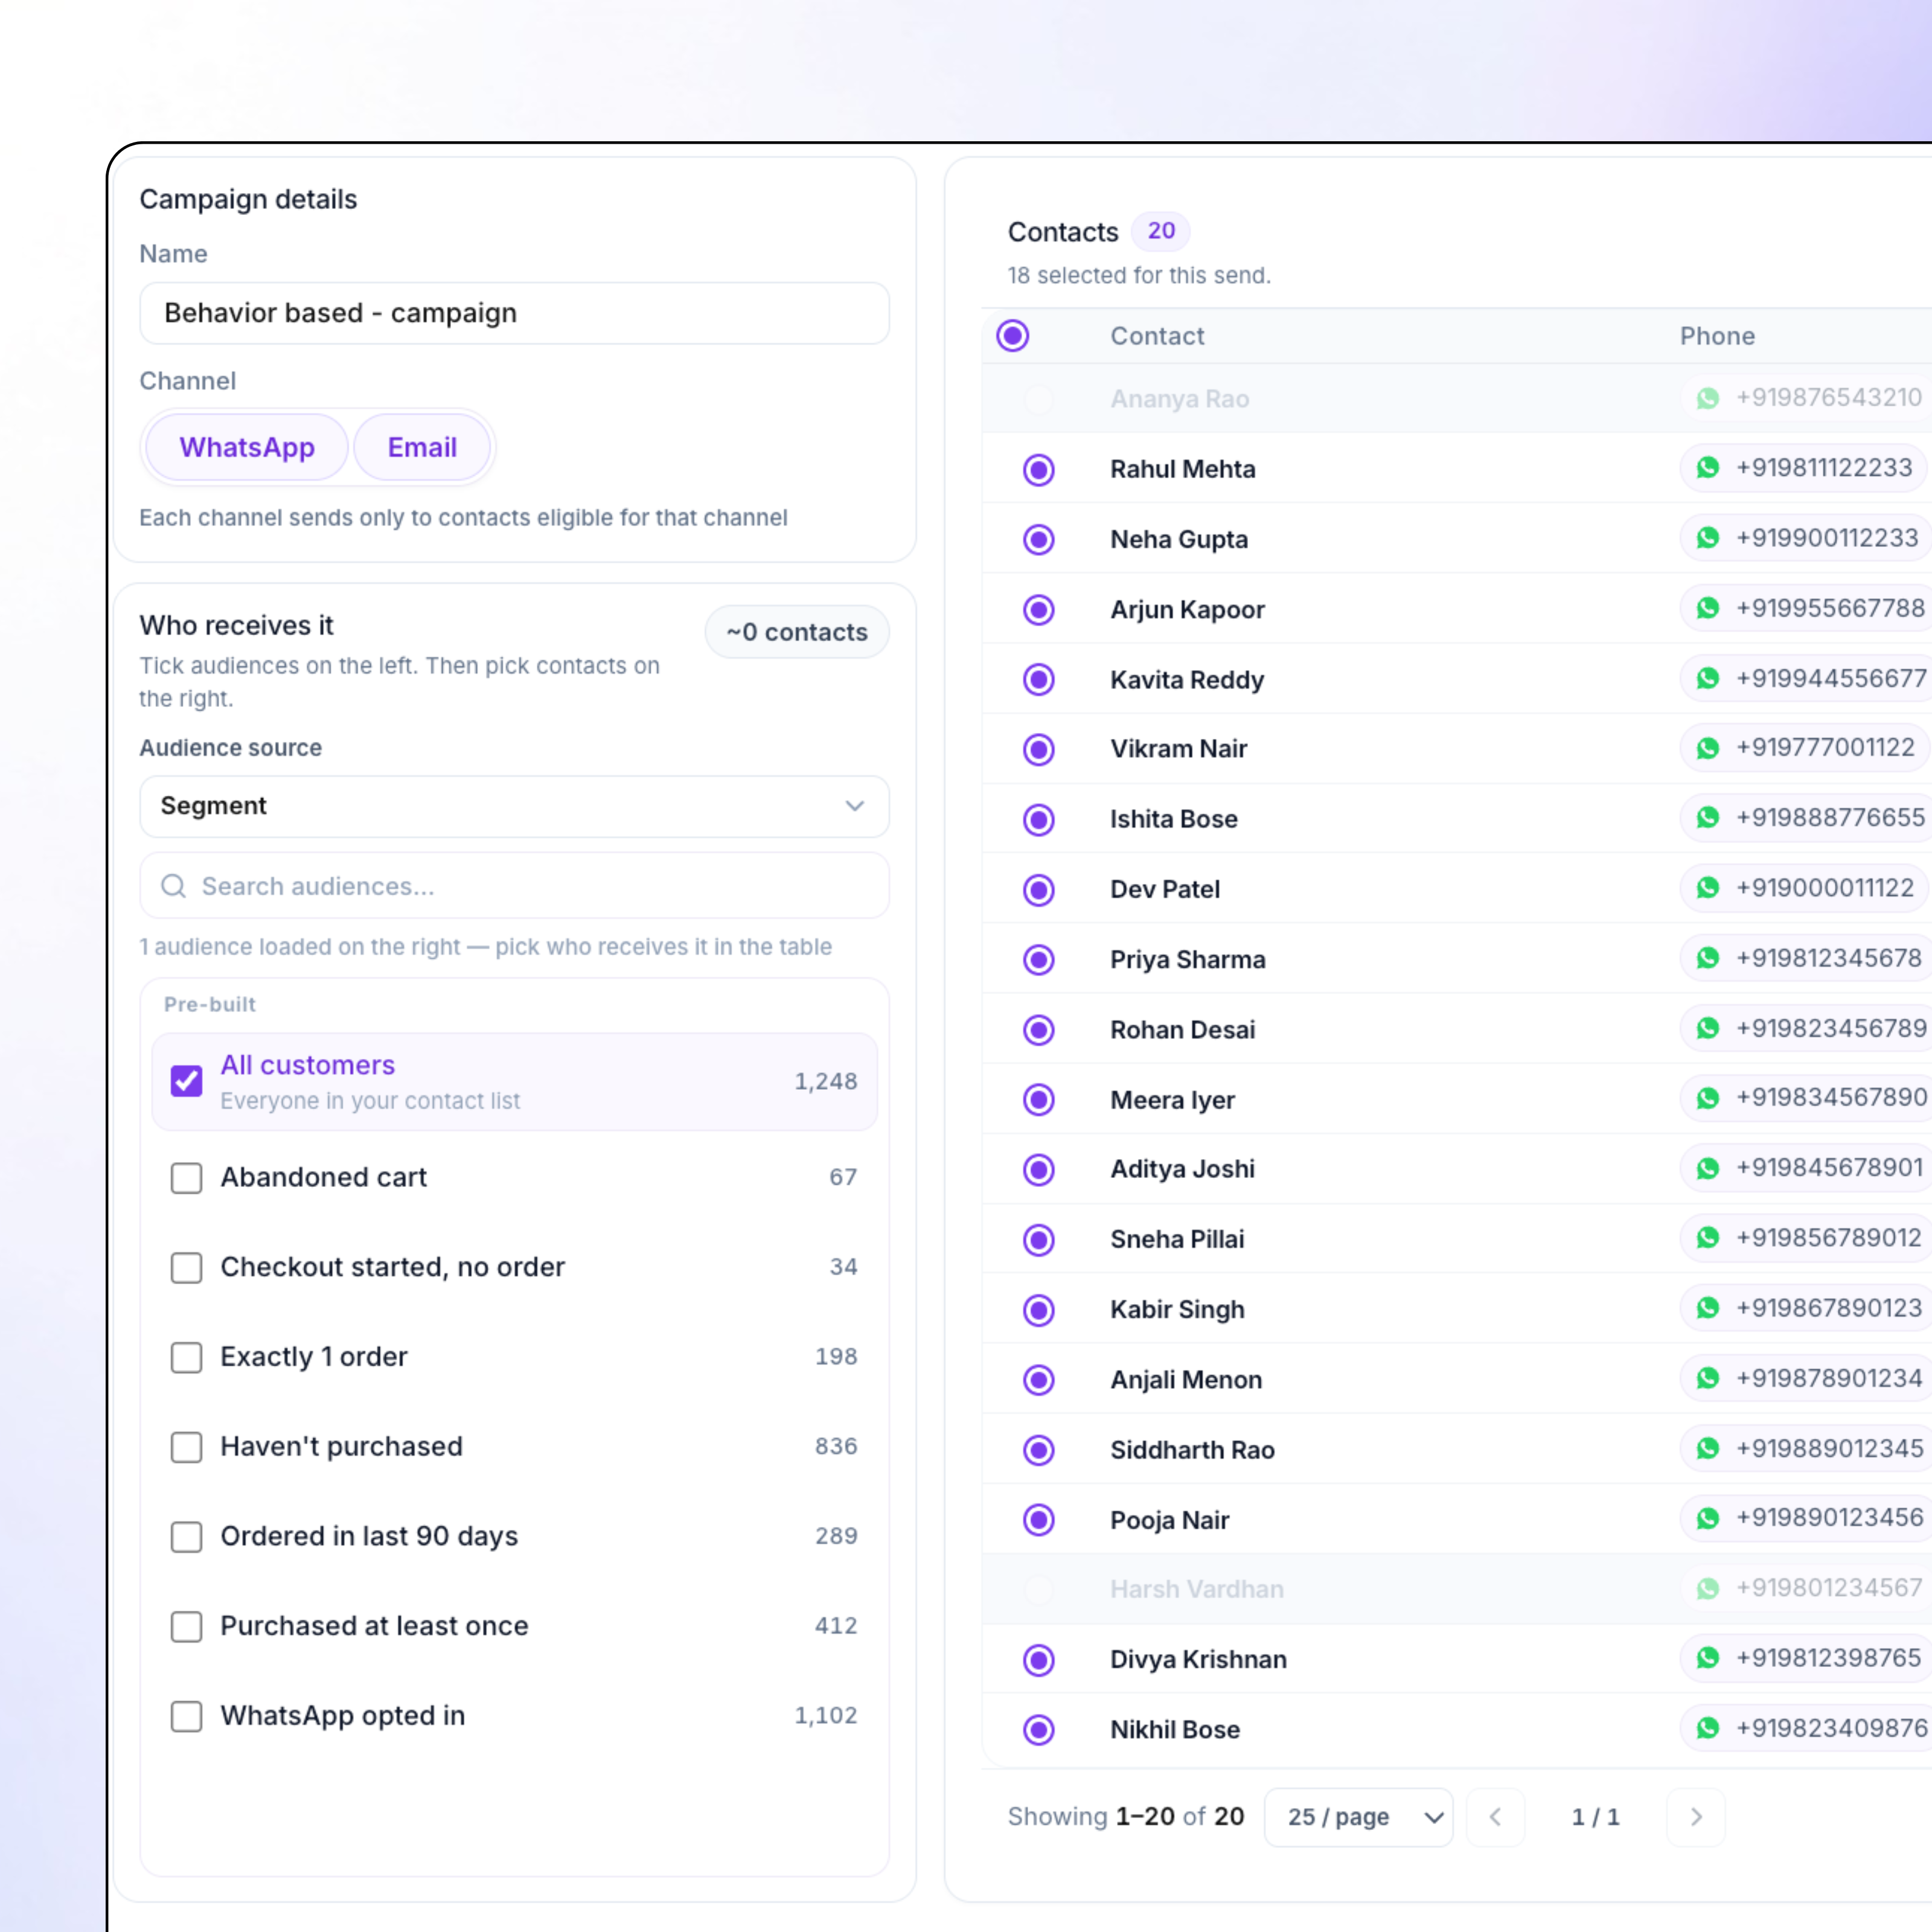1932x1932 pixels.
Task: Tick Checkout started, no order checkbox
Action: click(186, 1268)
